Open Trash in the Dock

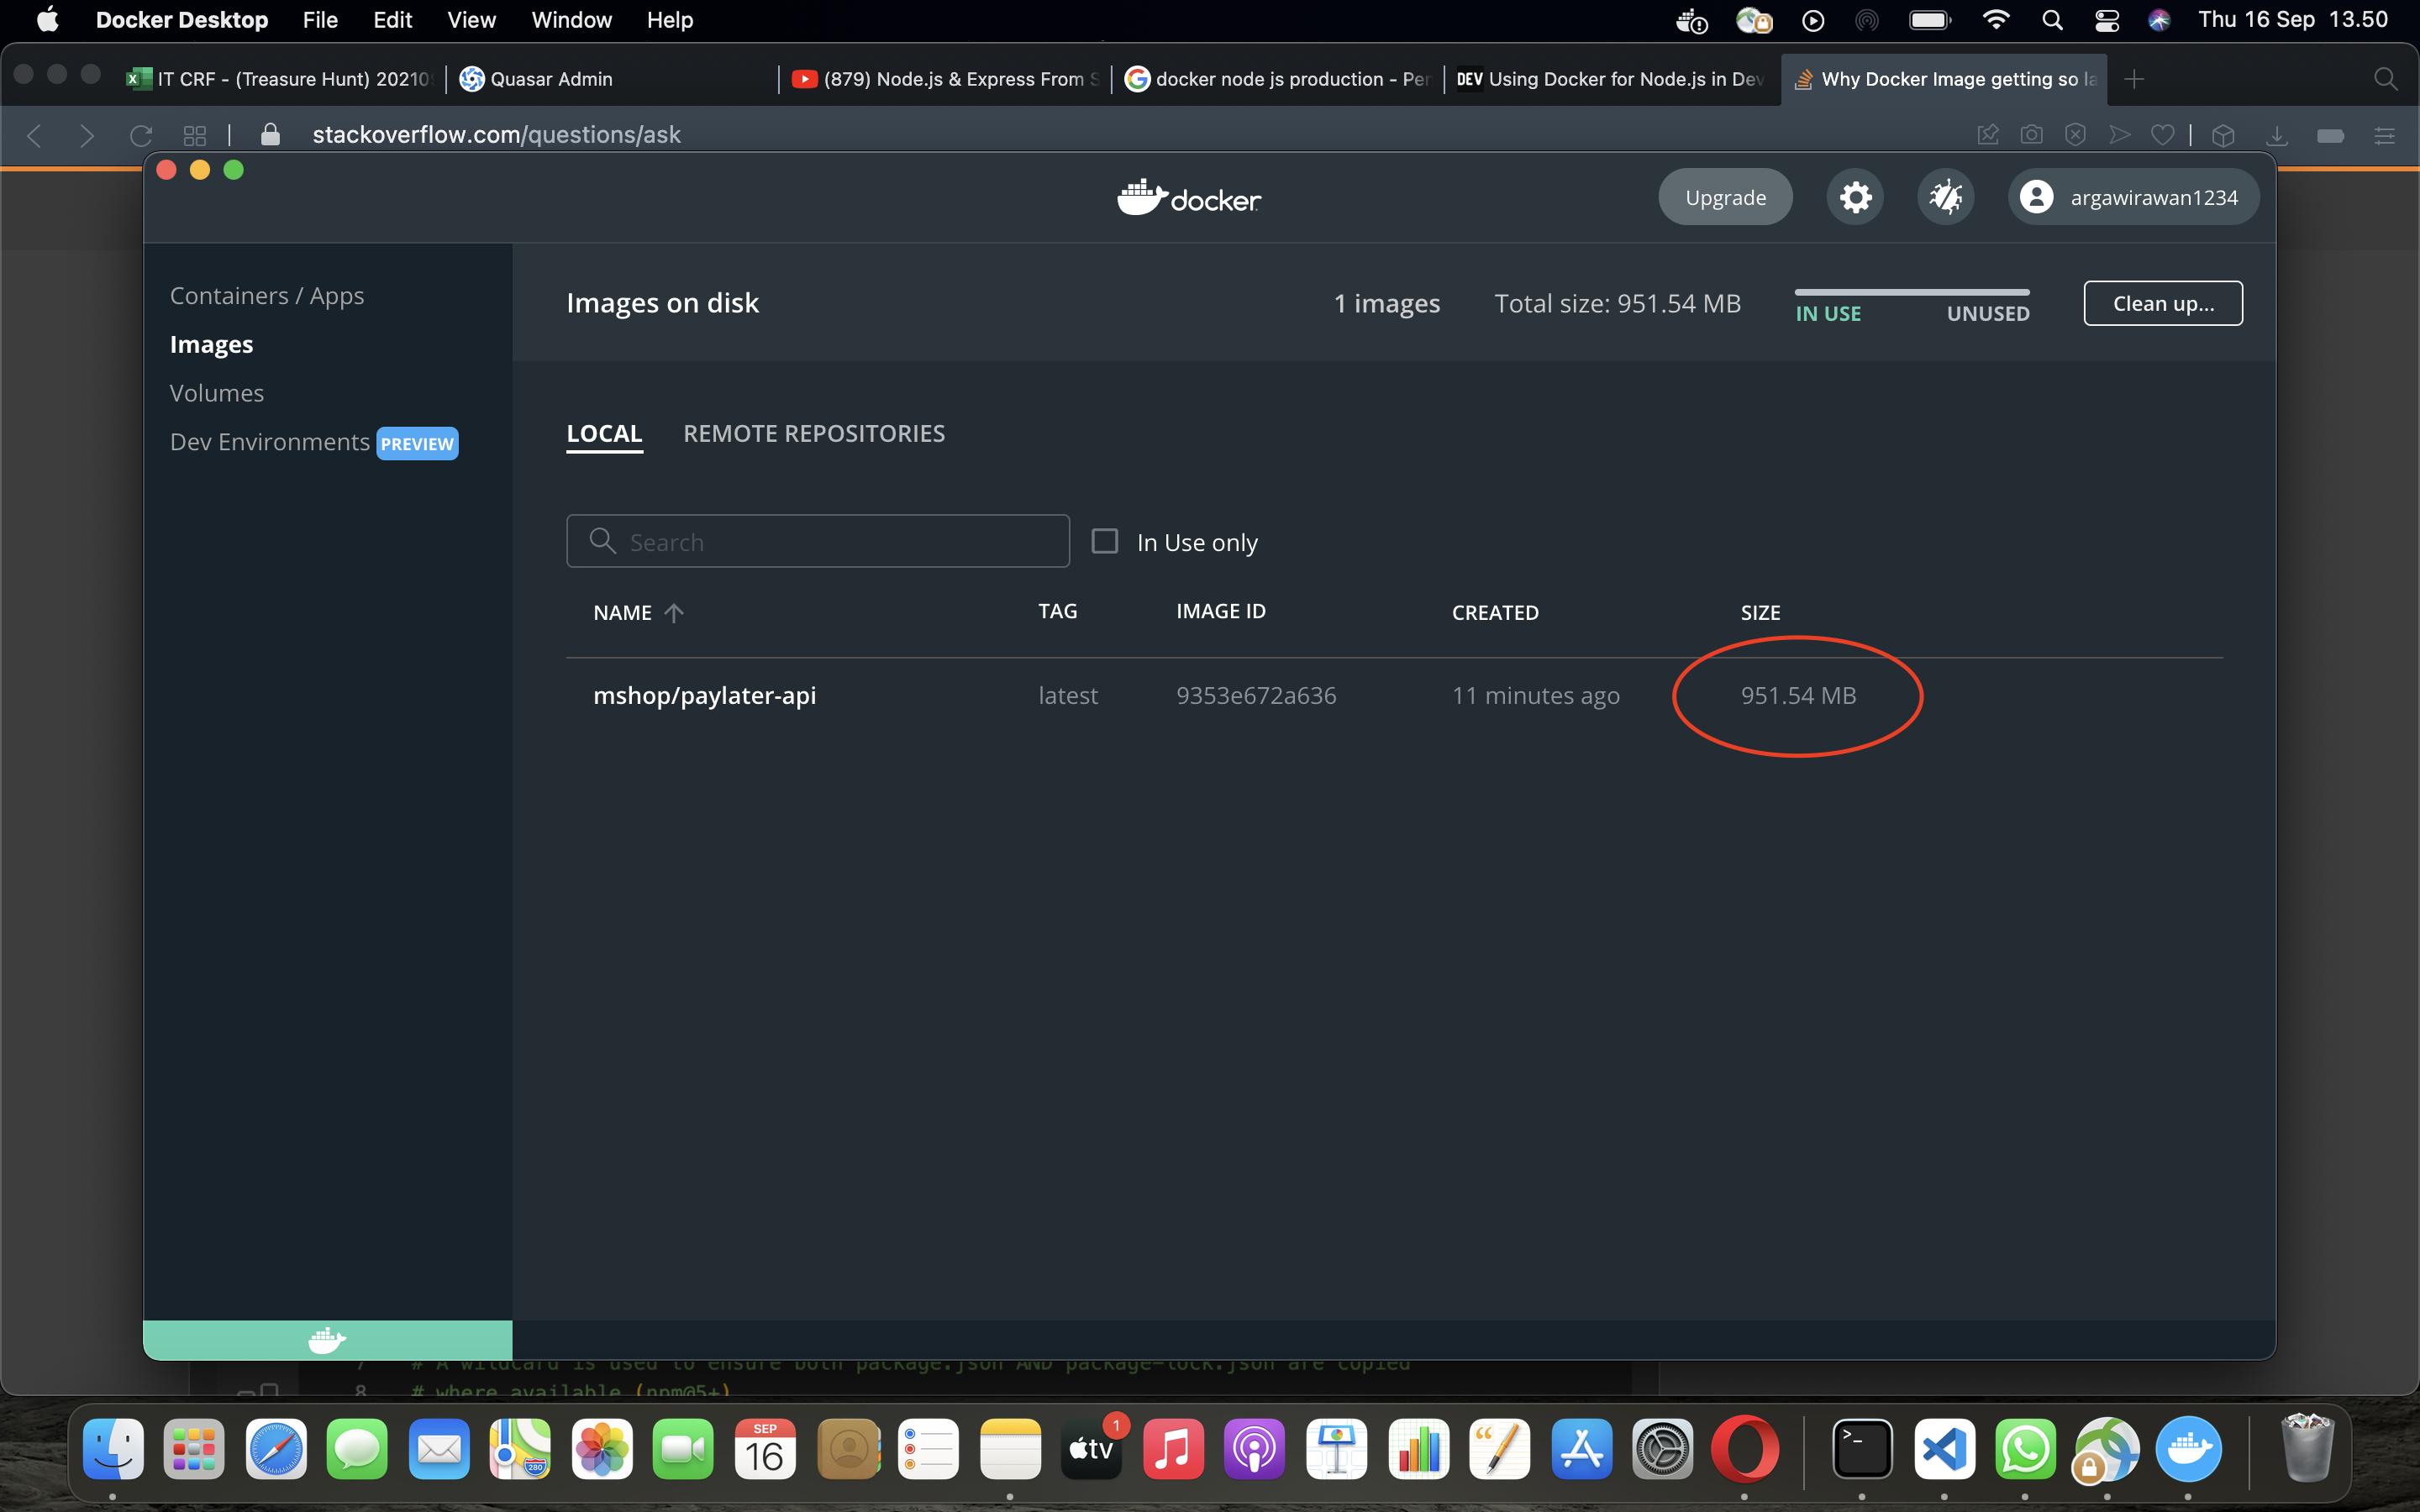2307,1449
